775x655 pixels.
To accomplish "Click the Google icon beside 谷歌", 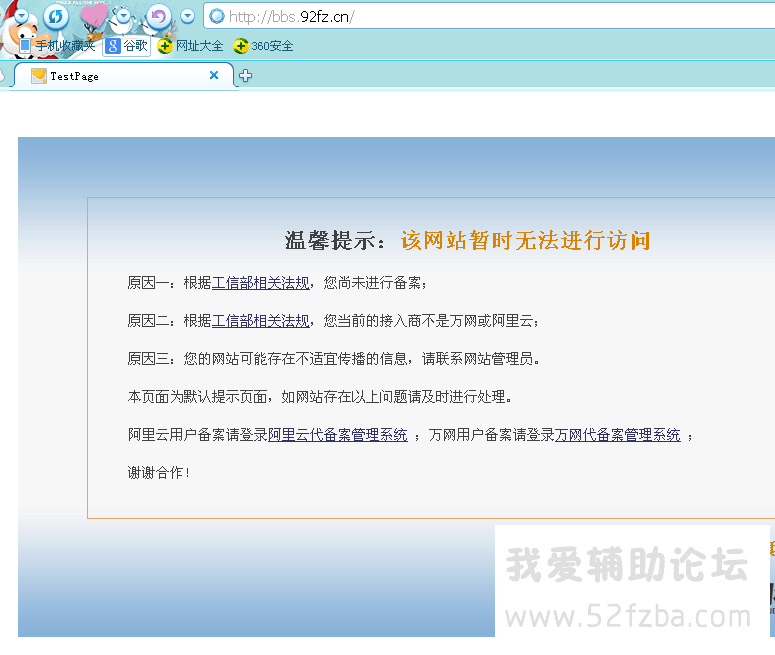I will tap(113, 46).
